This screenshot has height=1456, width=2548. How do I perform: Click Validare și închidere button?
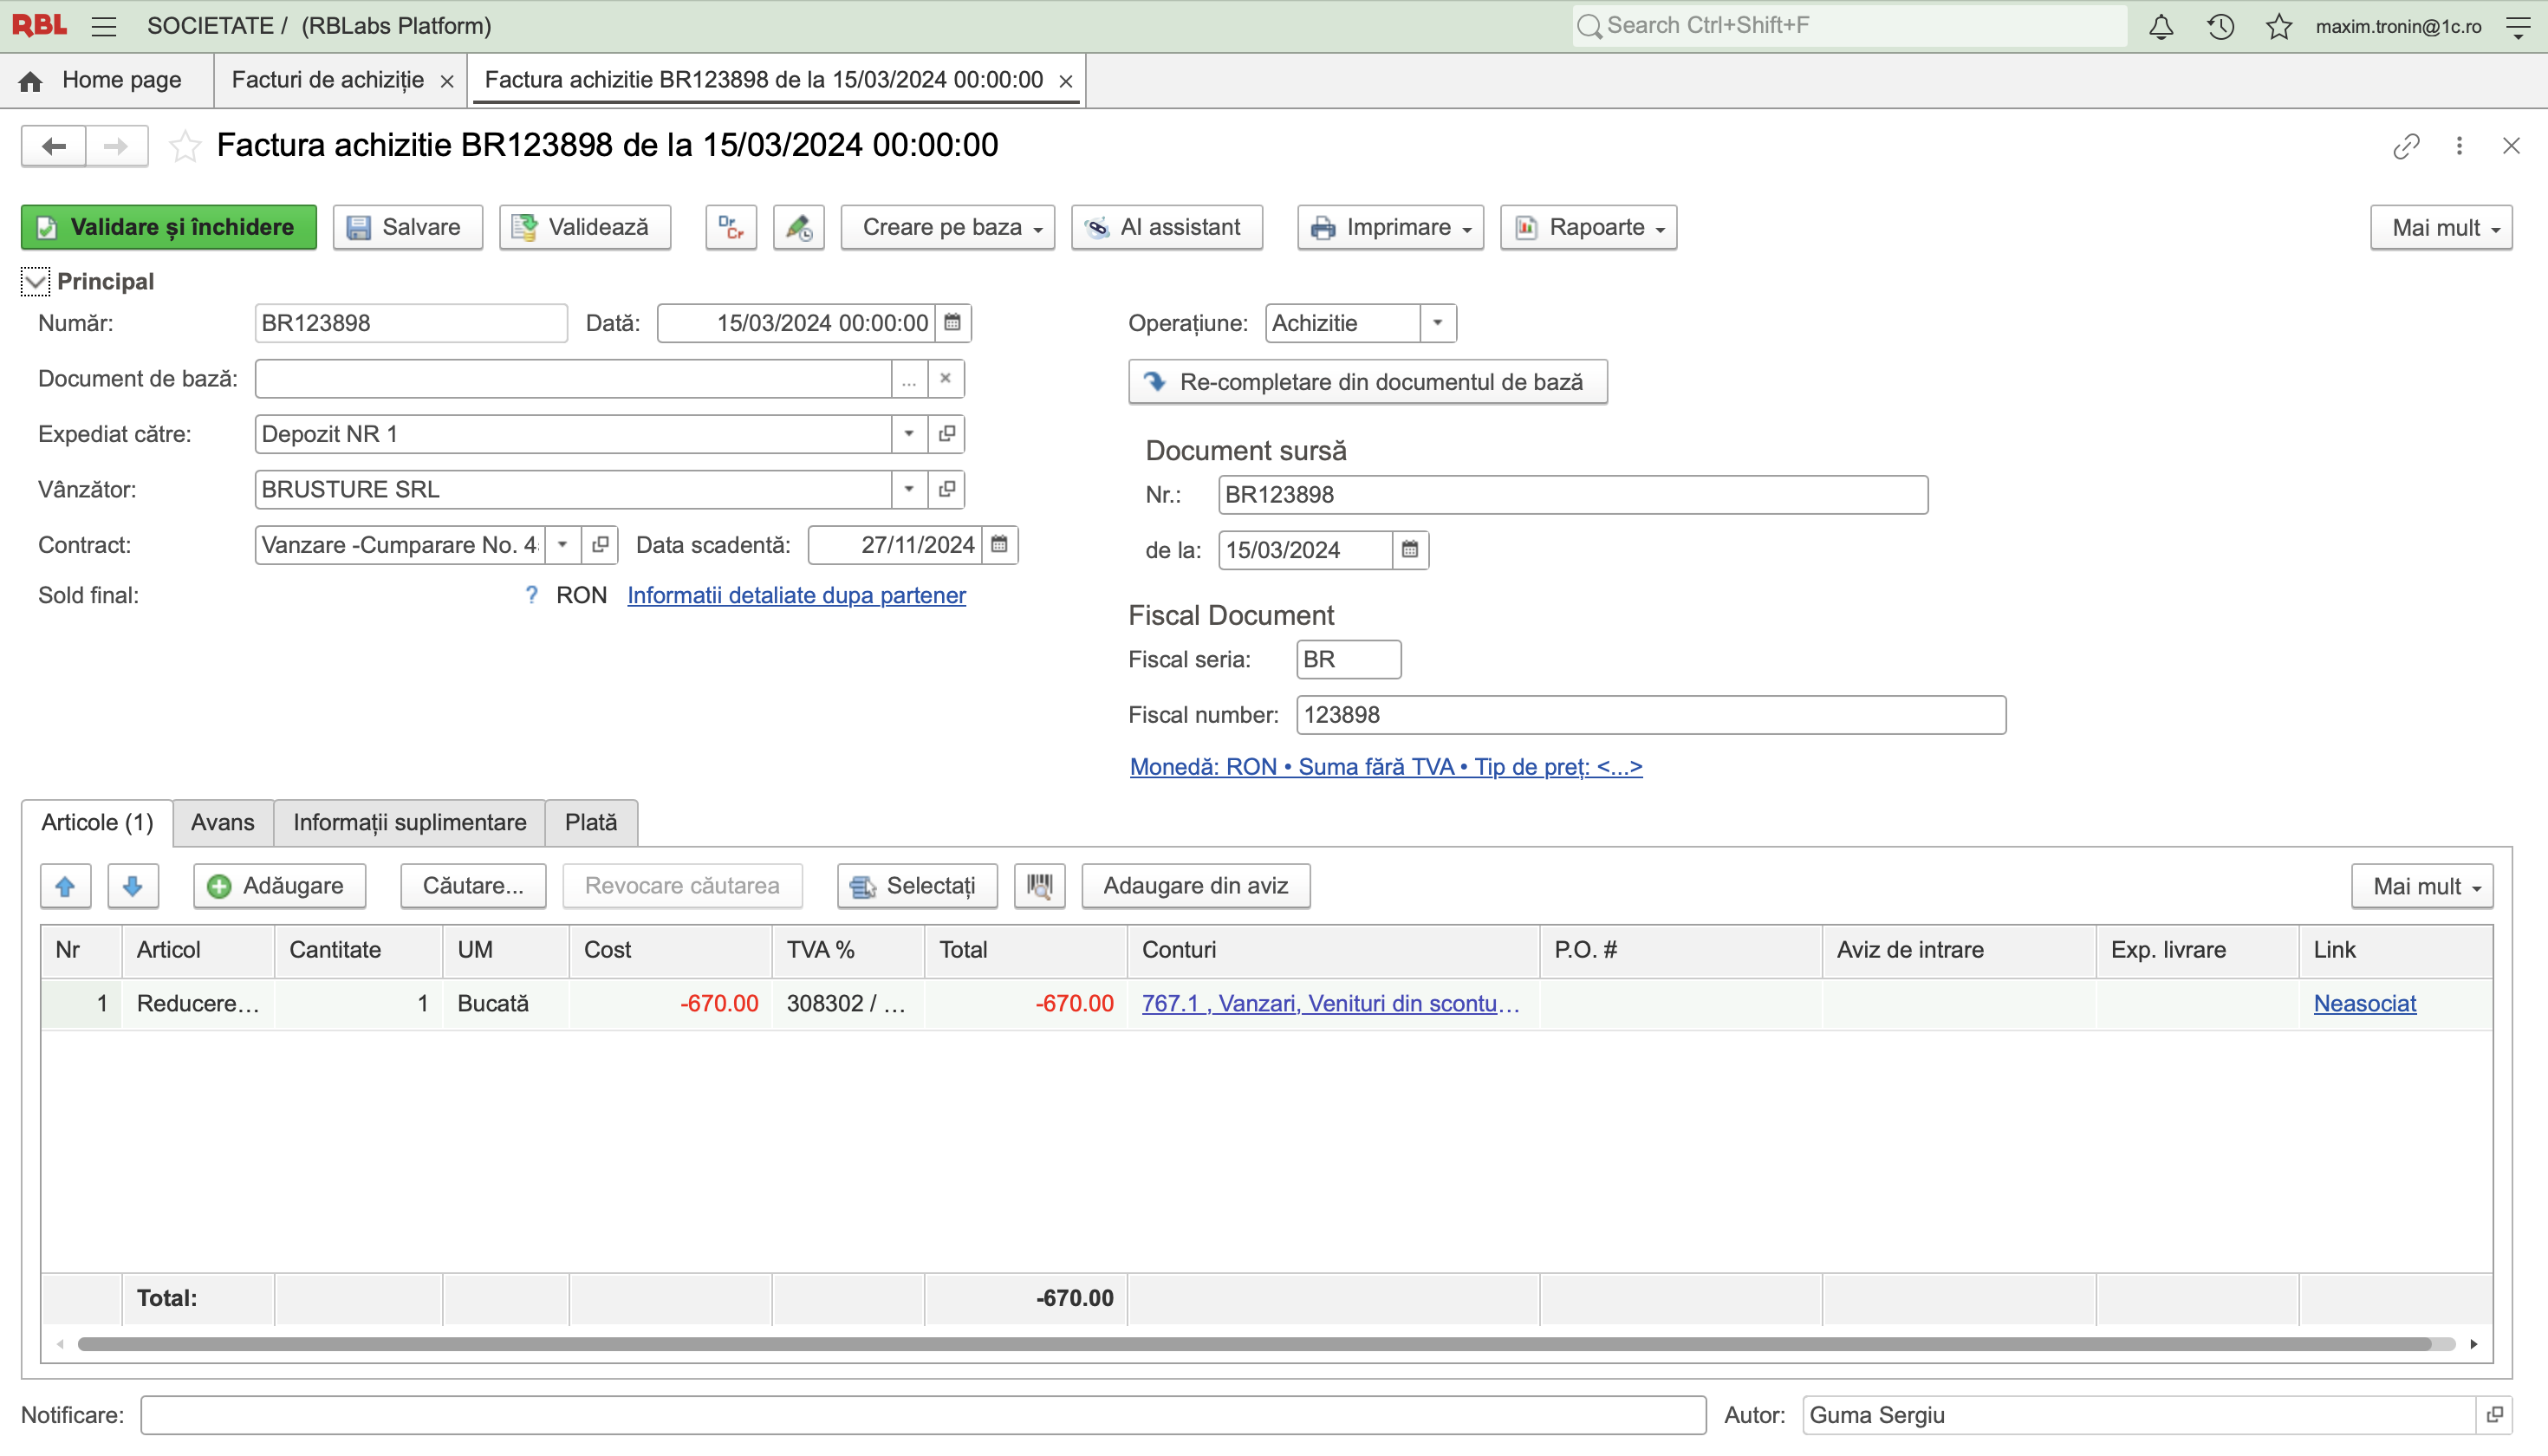pos(169,227)
